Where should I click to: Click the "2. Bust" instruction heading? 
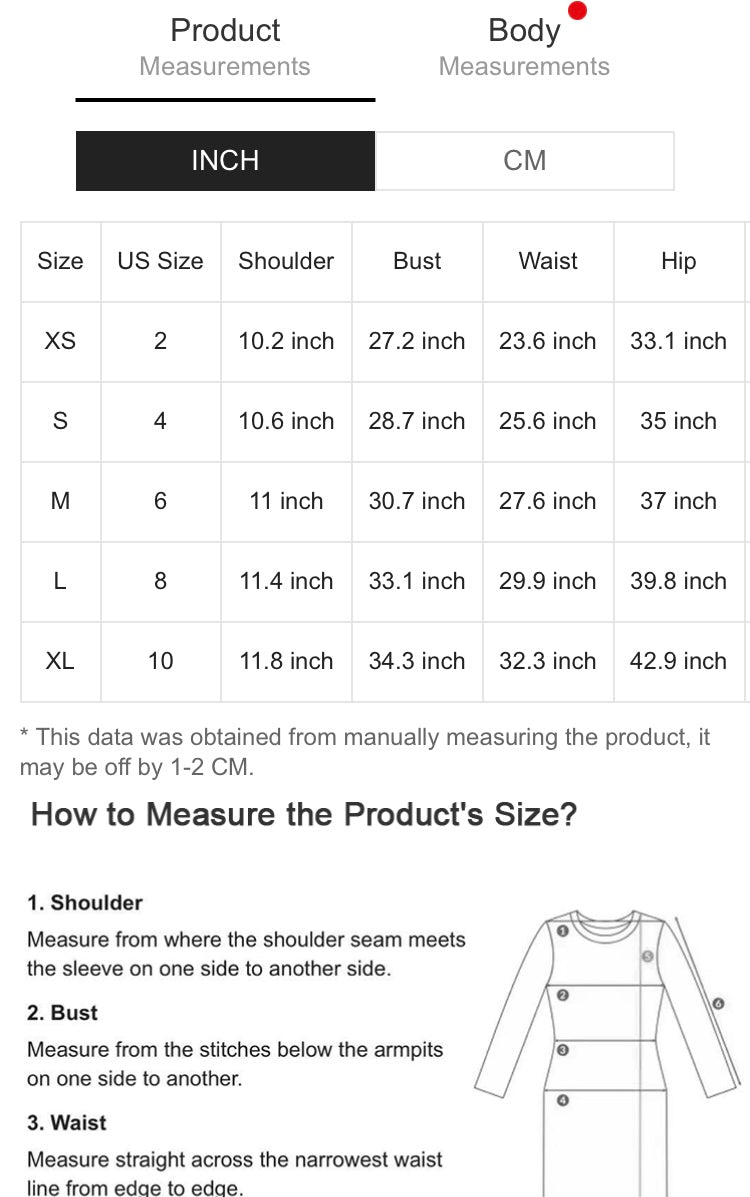(x=62, y=1013)
